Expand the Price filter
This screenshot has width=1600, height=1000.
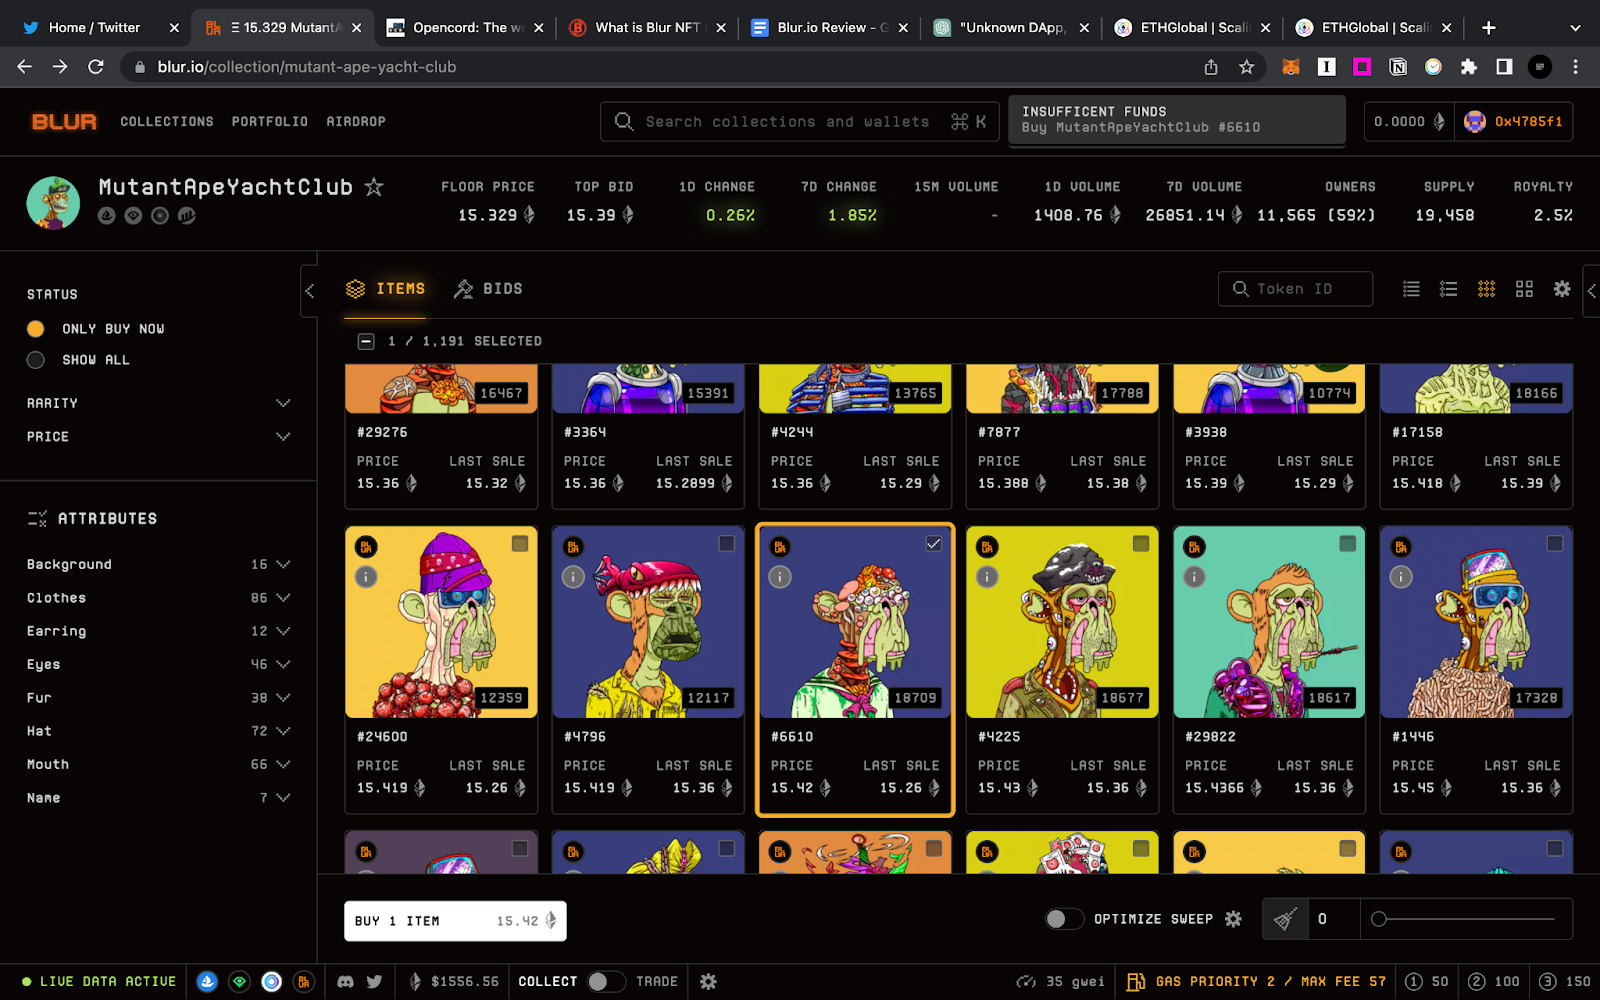pos(158,437)
